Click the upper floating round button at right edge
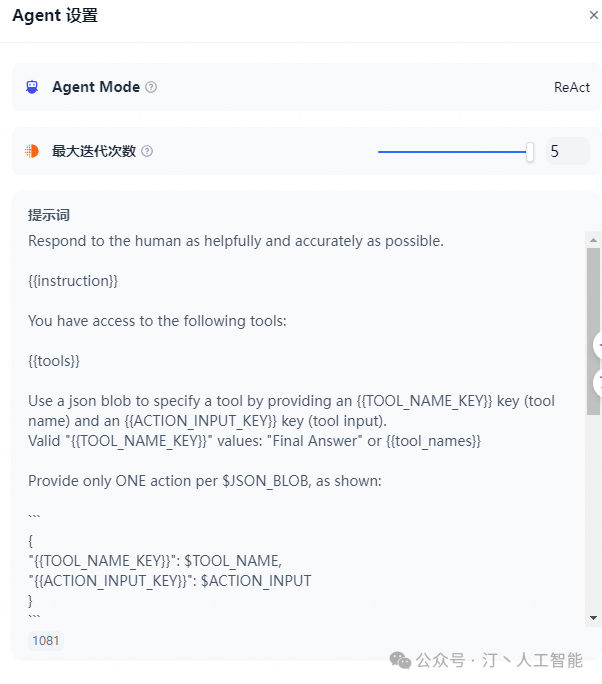 pyautogui.click(x=598, y=345)
